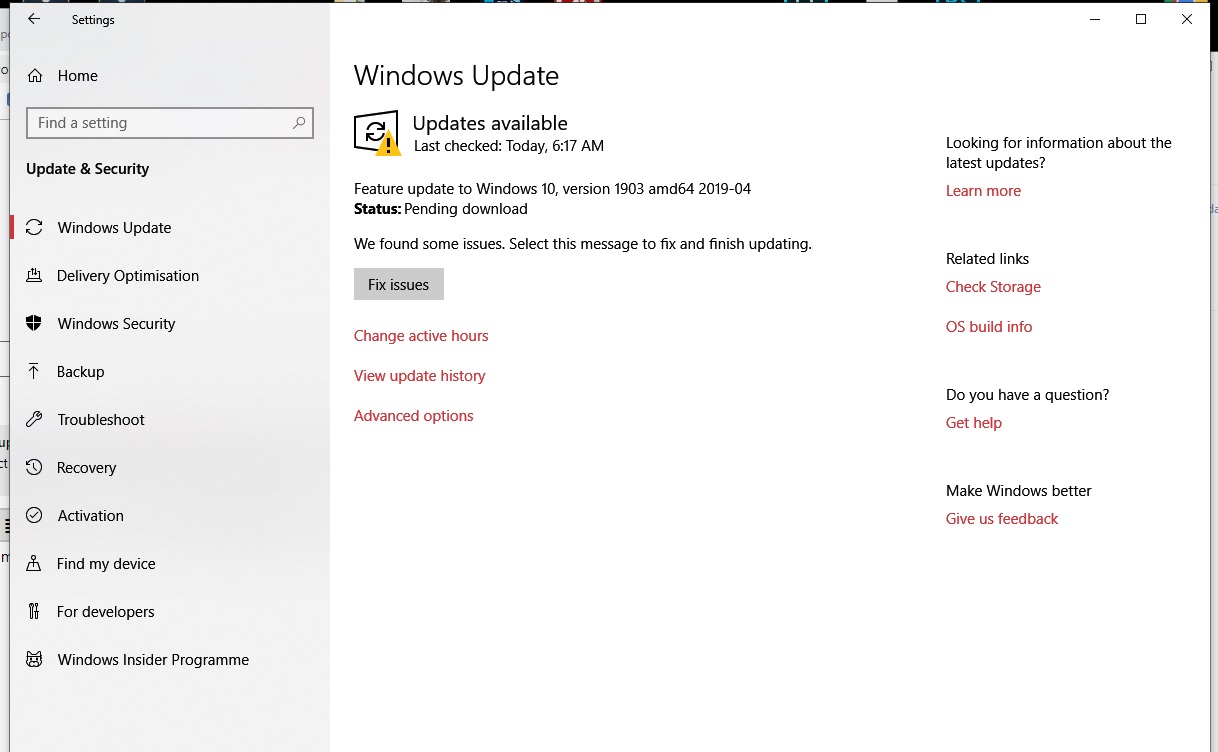This screenshot has height=752, width=1218.
Task: Click the Recovery clock icon
Action: click(34, 468)
